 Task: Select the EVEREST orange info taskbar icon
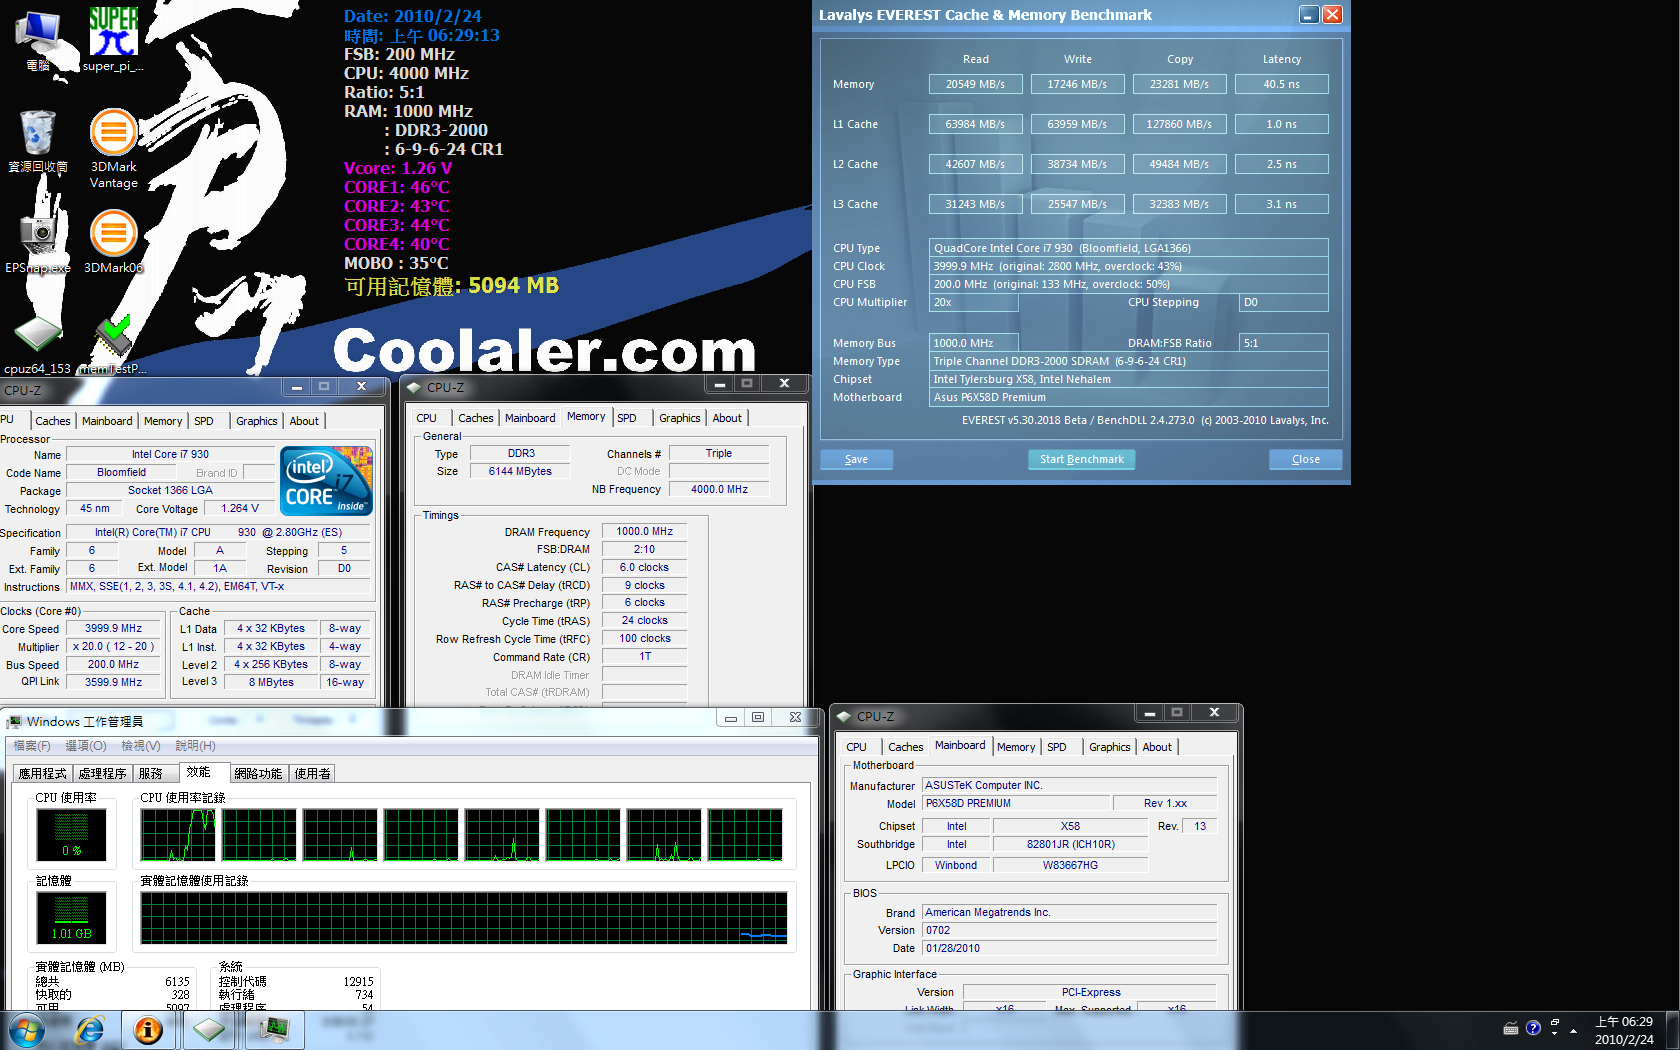click(148, 1030)
